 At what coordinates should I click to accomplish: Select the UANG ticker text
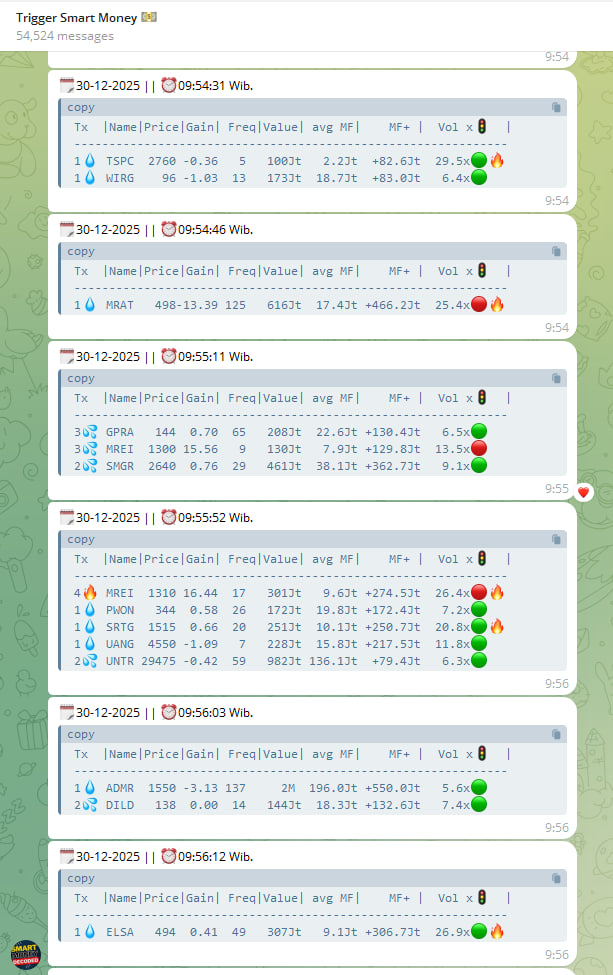pos(120,644)
